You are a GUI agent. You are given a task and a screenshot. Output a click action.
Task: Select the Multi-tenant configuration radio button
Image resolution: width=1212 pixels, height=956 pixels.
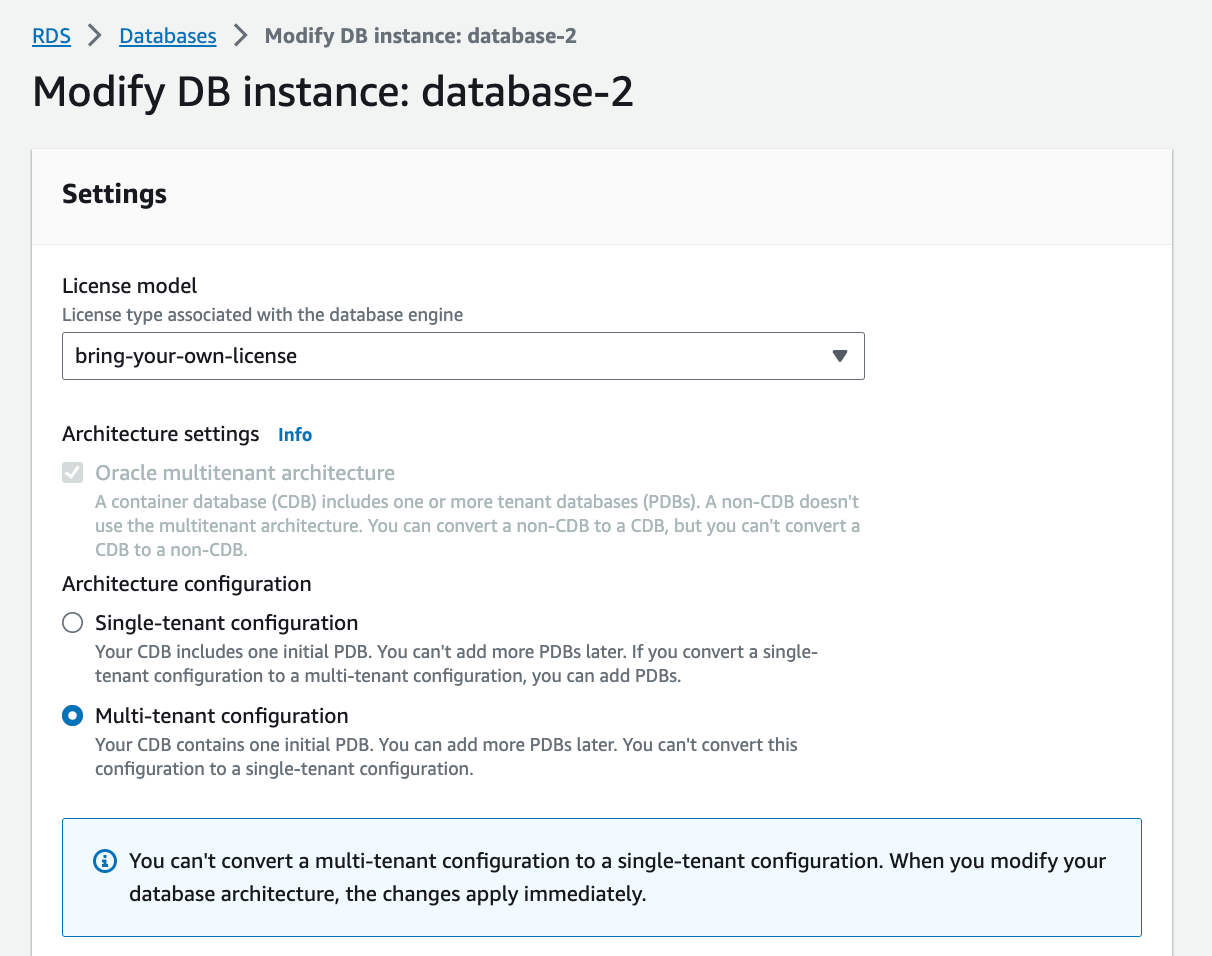coord(73,716)
